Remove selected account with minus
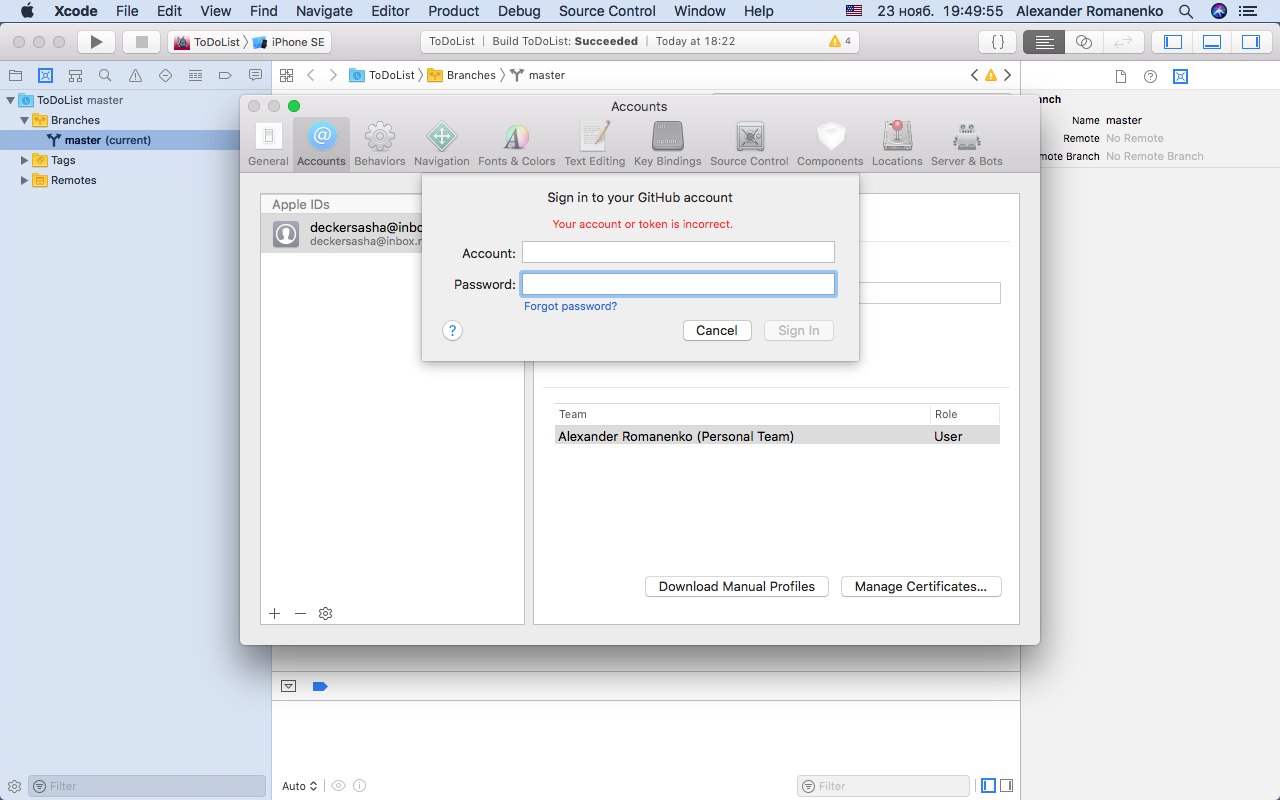 (x=300, y=613)
